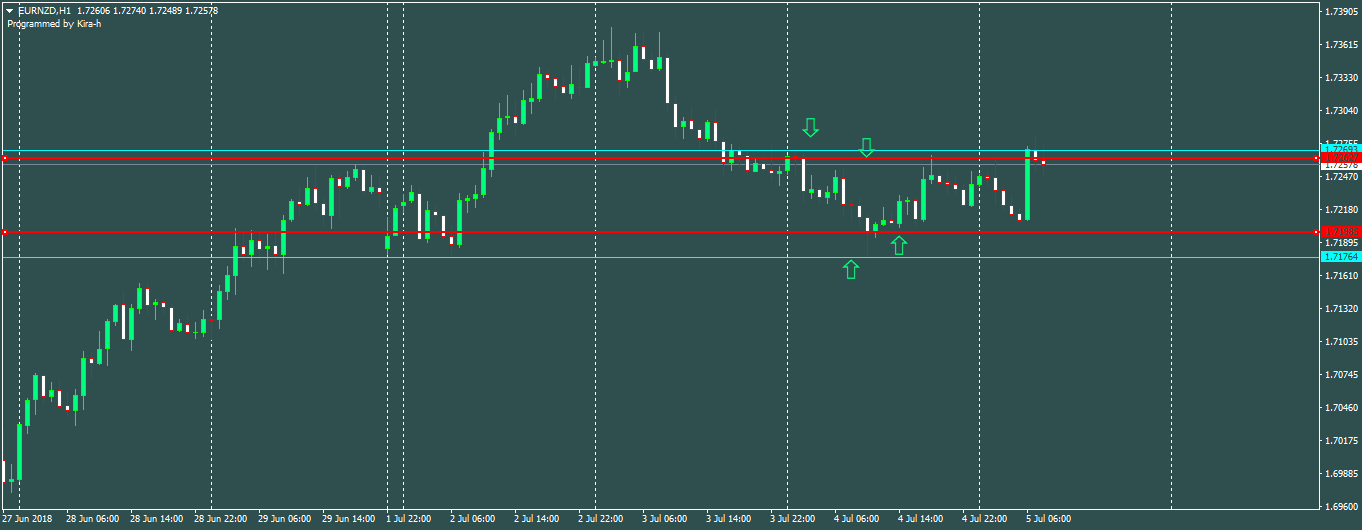Select the lowest green up arrow marker

pos(850,269)
